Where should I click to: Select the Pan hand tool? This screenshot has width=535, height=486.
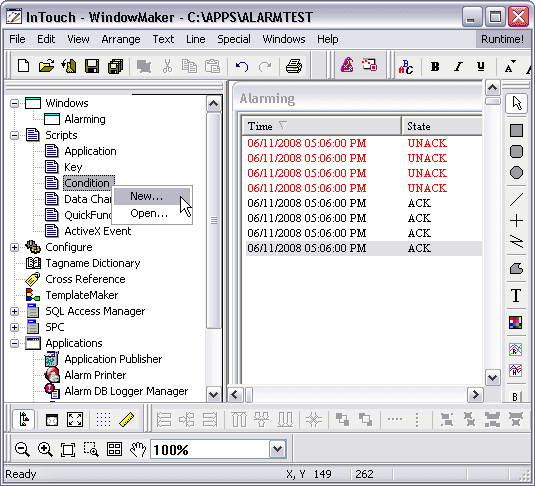tap(138, 449)
